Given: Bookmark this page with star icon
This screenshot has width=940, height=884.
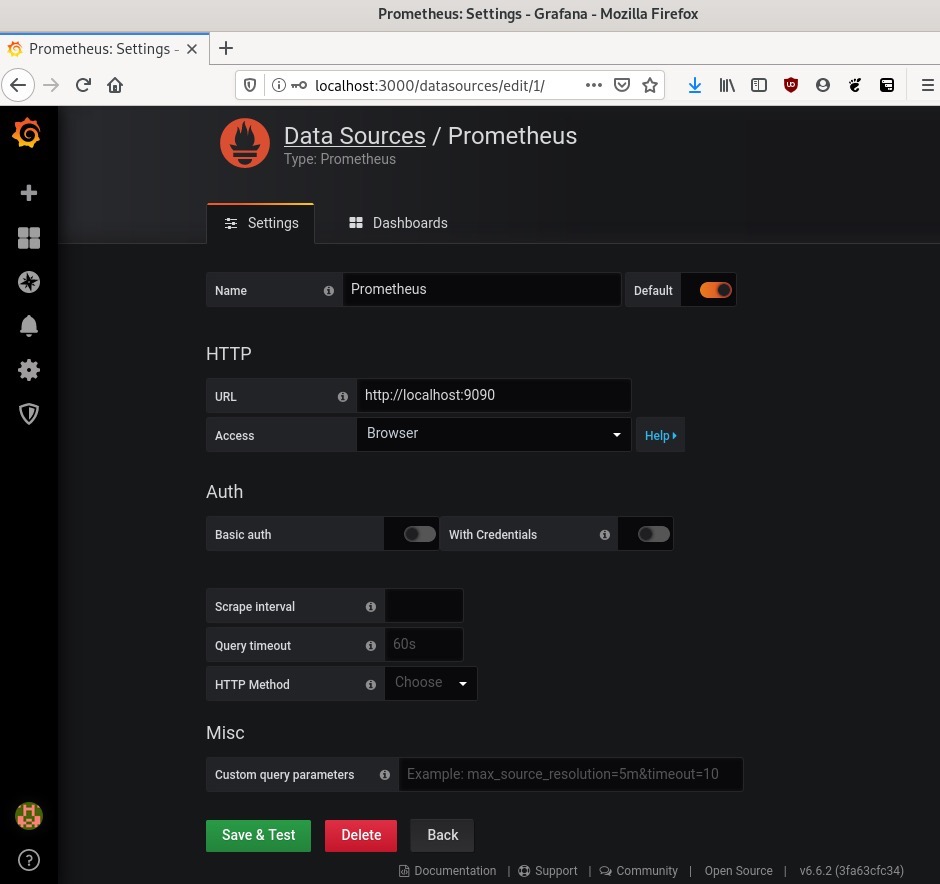Looking at the screenshot, I should coord(650,85).
